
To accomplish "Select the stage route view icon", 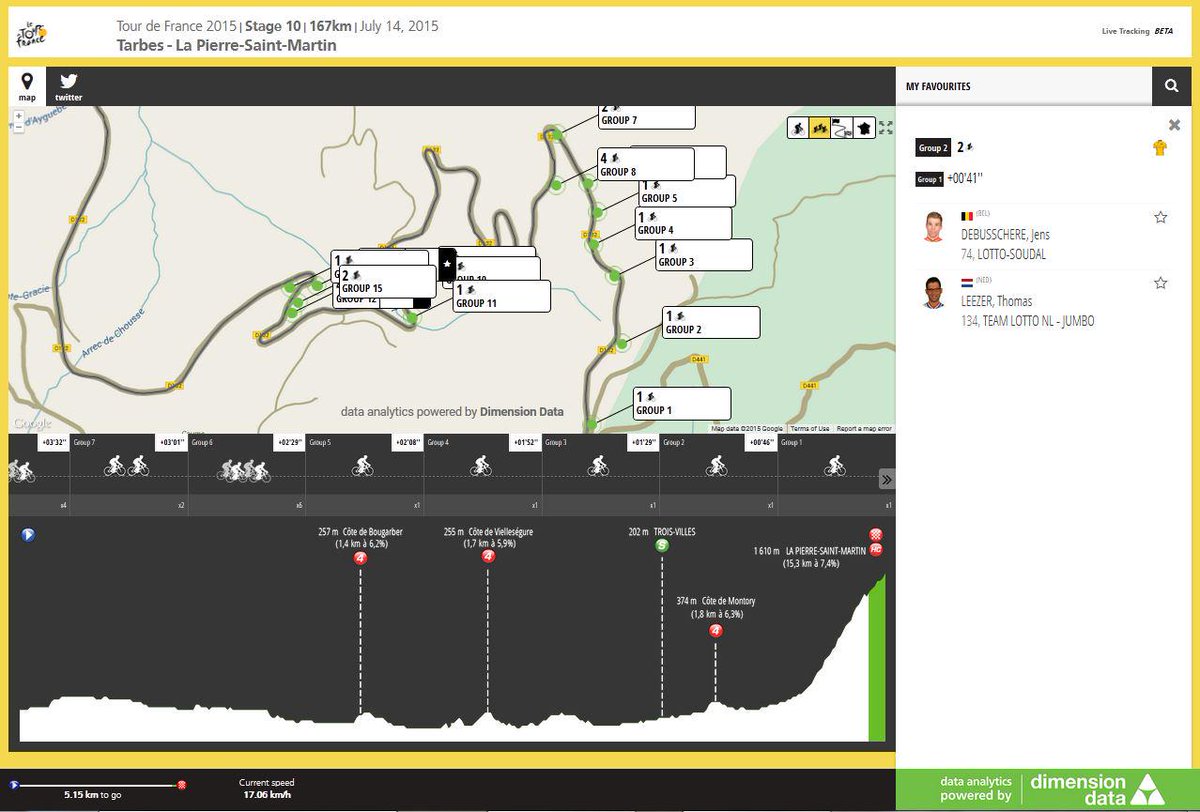I will pyautogui.click(x=841, y=128).
